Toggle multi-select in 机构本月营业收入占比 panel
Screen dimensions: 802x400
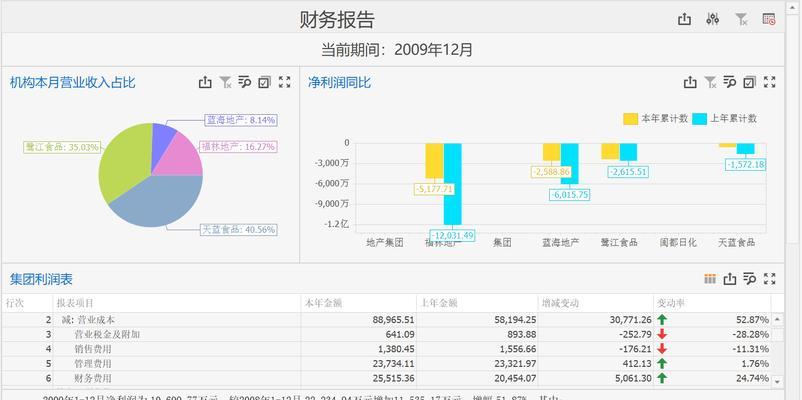tap(264, 82)
